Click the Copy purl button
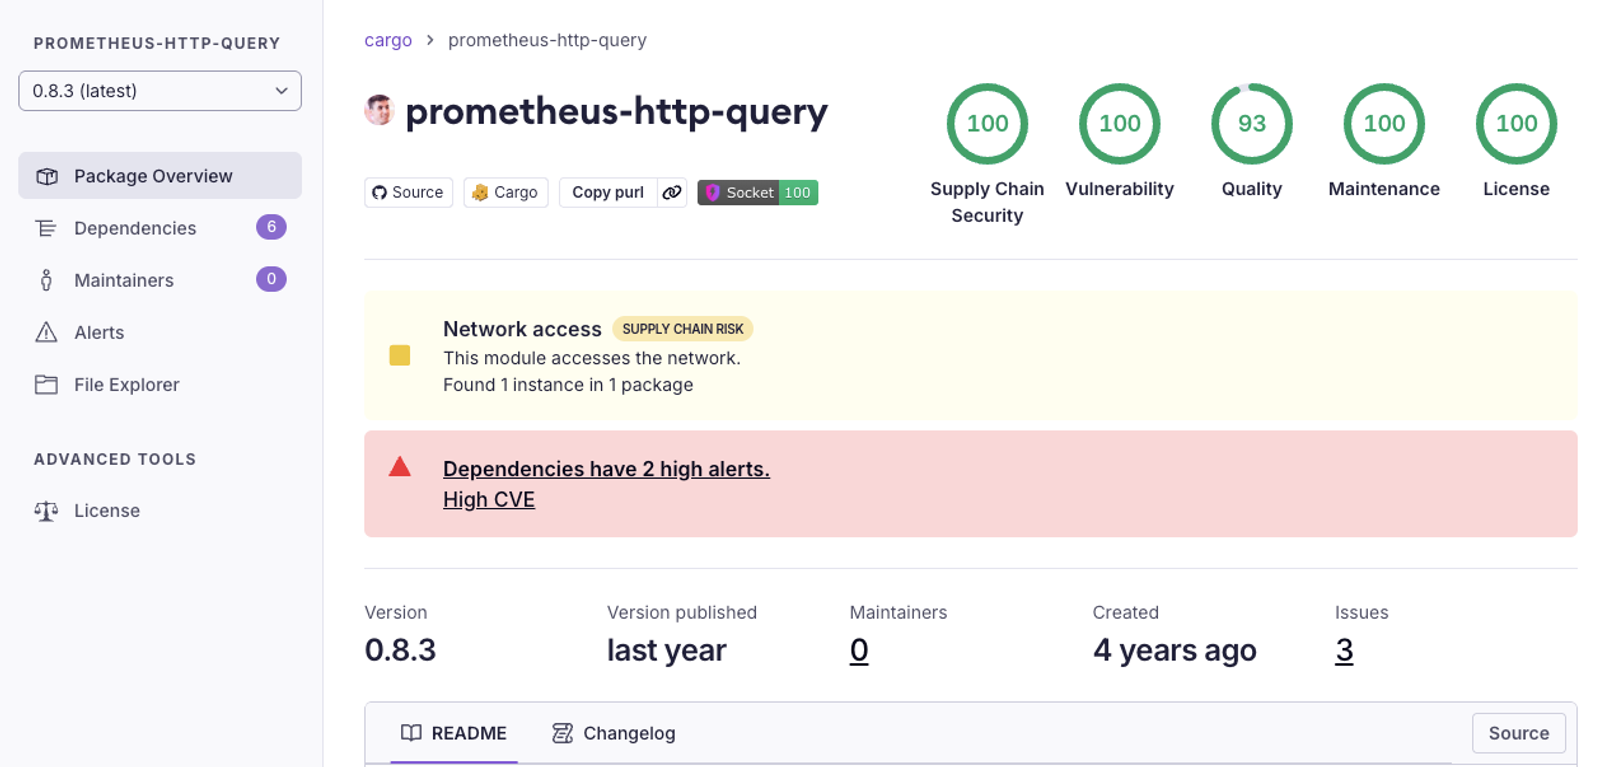The image size is (1600, 767). (x=608, y=192)
